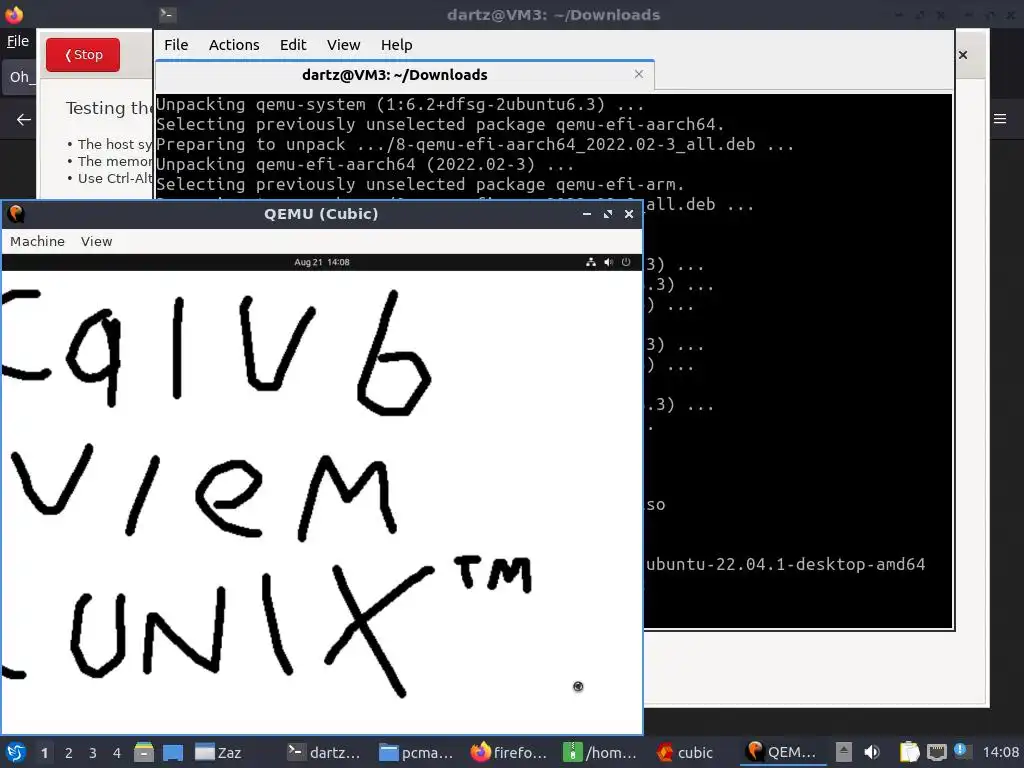Image resolution: width=1024 pixels, height=768 pixels.
Task: Maximize the QEMU (Cubic) window
Action: pos(608,214)
